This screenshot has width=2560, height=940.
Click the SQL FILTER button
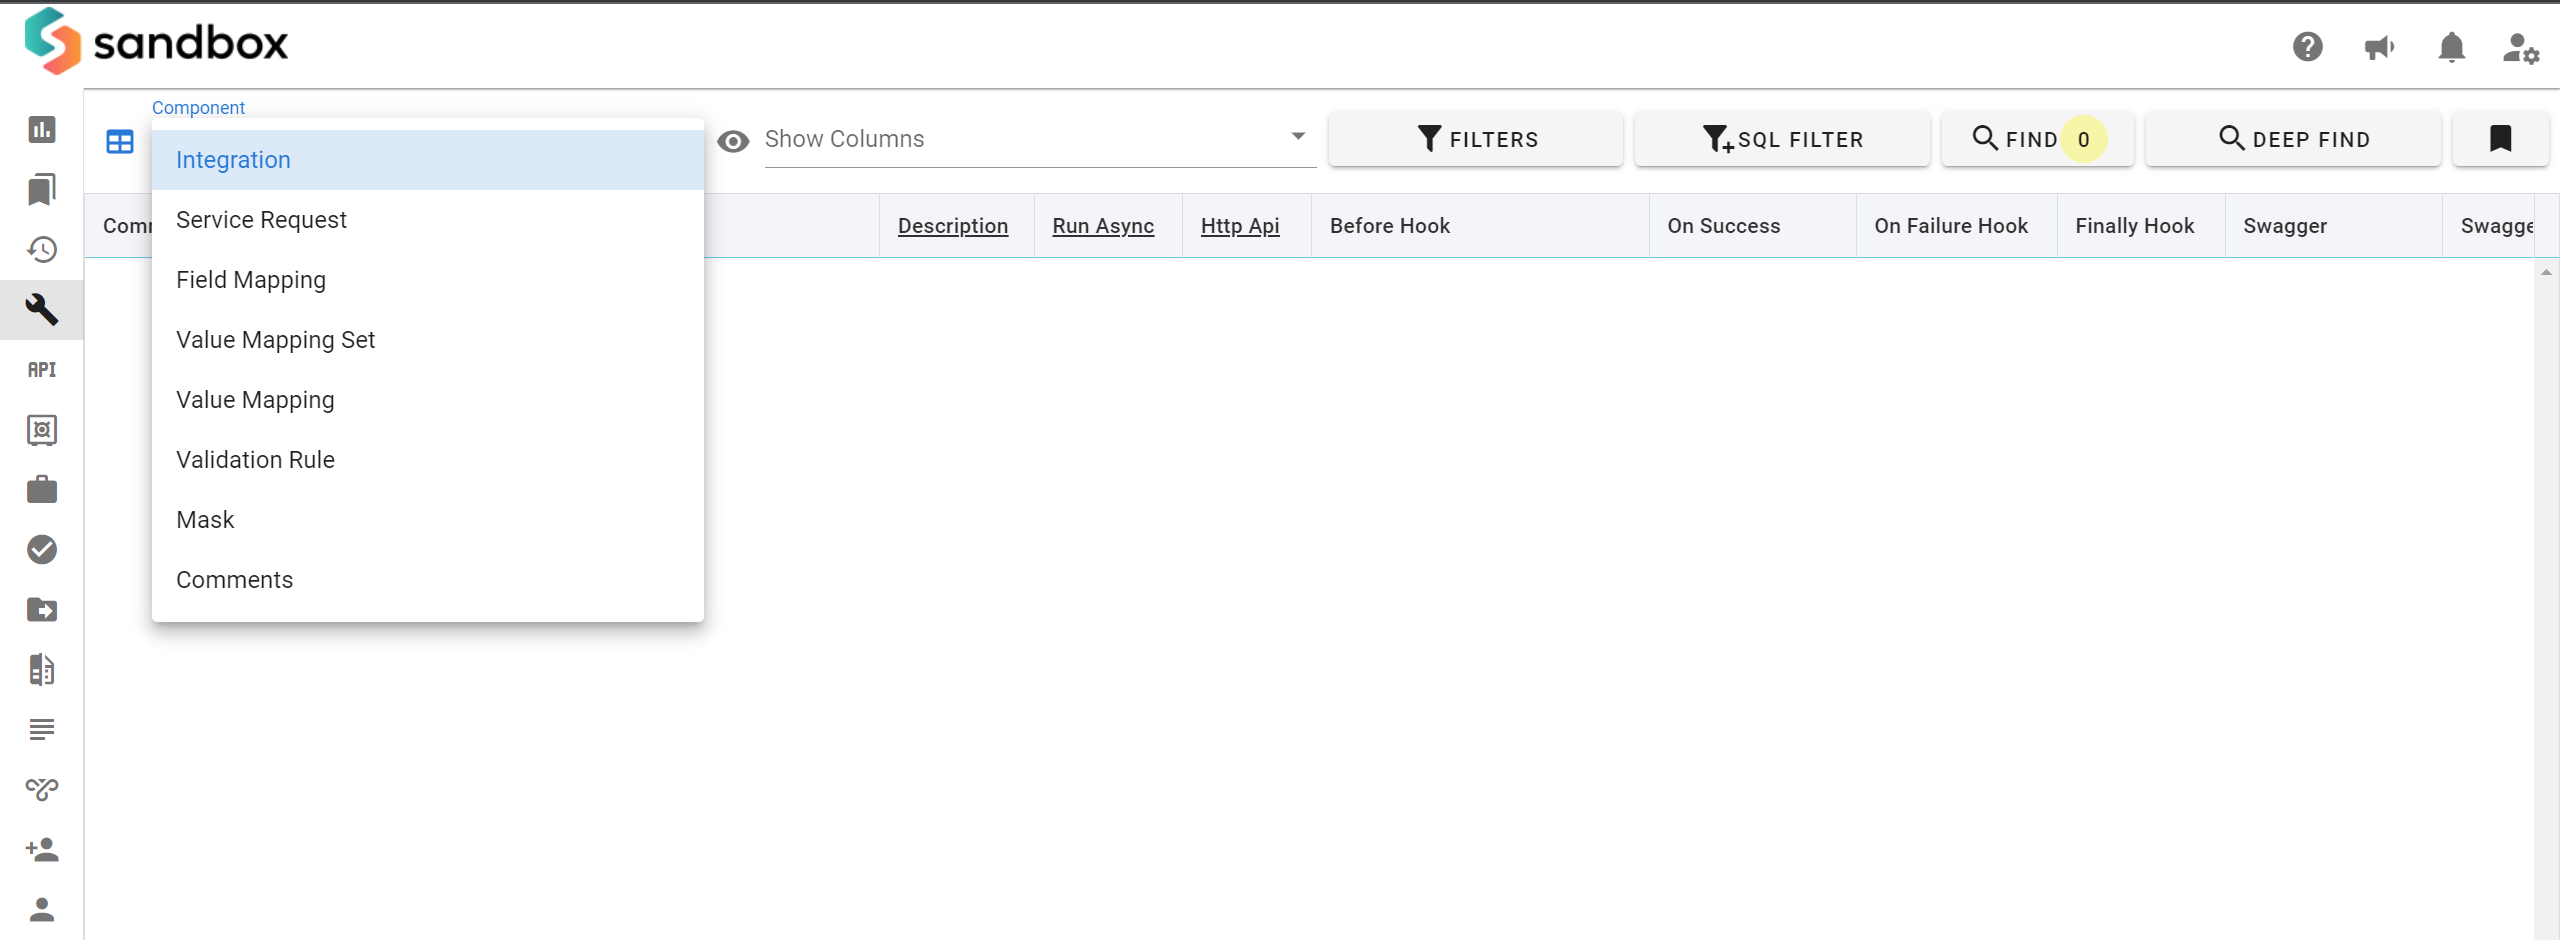1782,139
